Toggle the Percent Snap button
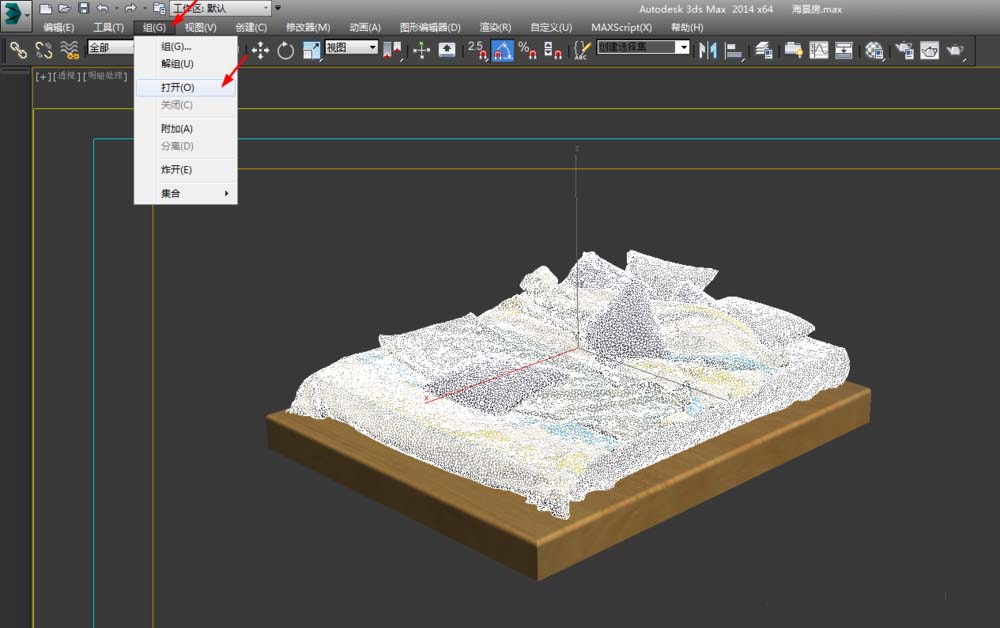 (528, 49)
